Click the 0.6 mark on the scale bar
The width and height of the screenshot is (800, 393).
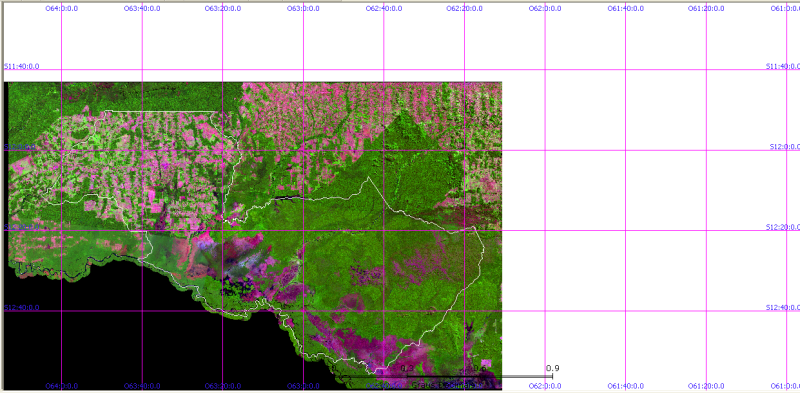(x=479, y=368)
